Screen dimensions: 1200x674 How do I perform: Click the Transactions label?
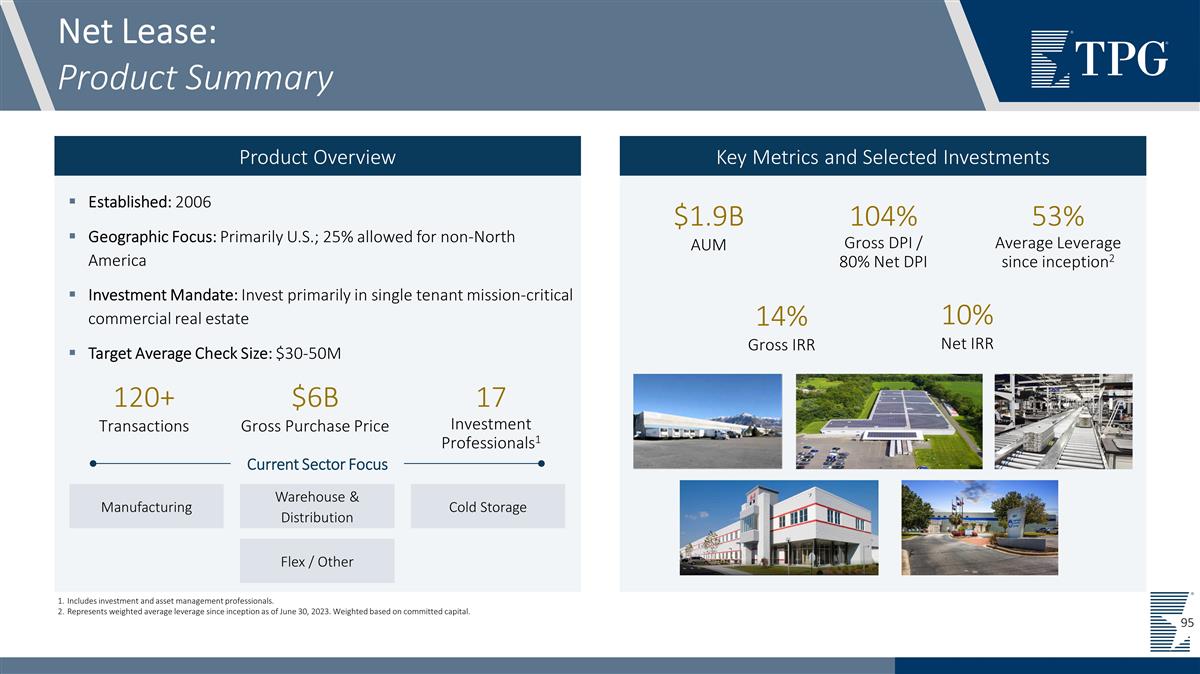[x=144, y=426]
